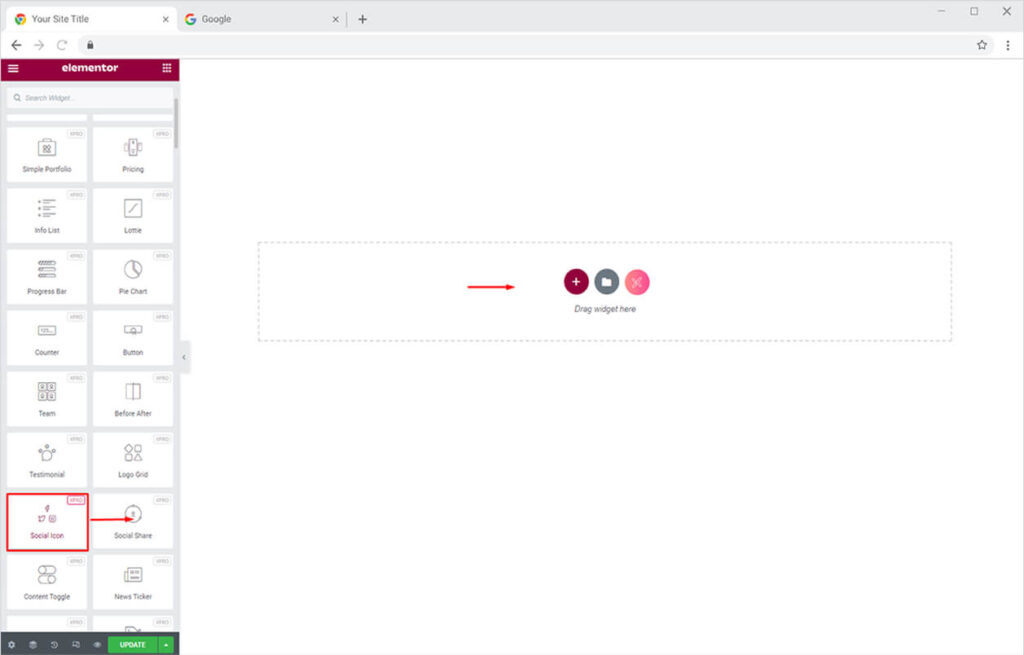Expand save options arrow beside Update
The image size is (1024, 655).
(x=166, y=645)
